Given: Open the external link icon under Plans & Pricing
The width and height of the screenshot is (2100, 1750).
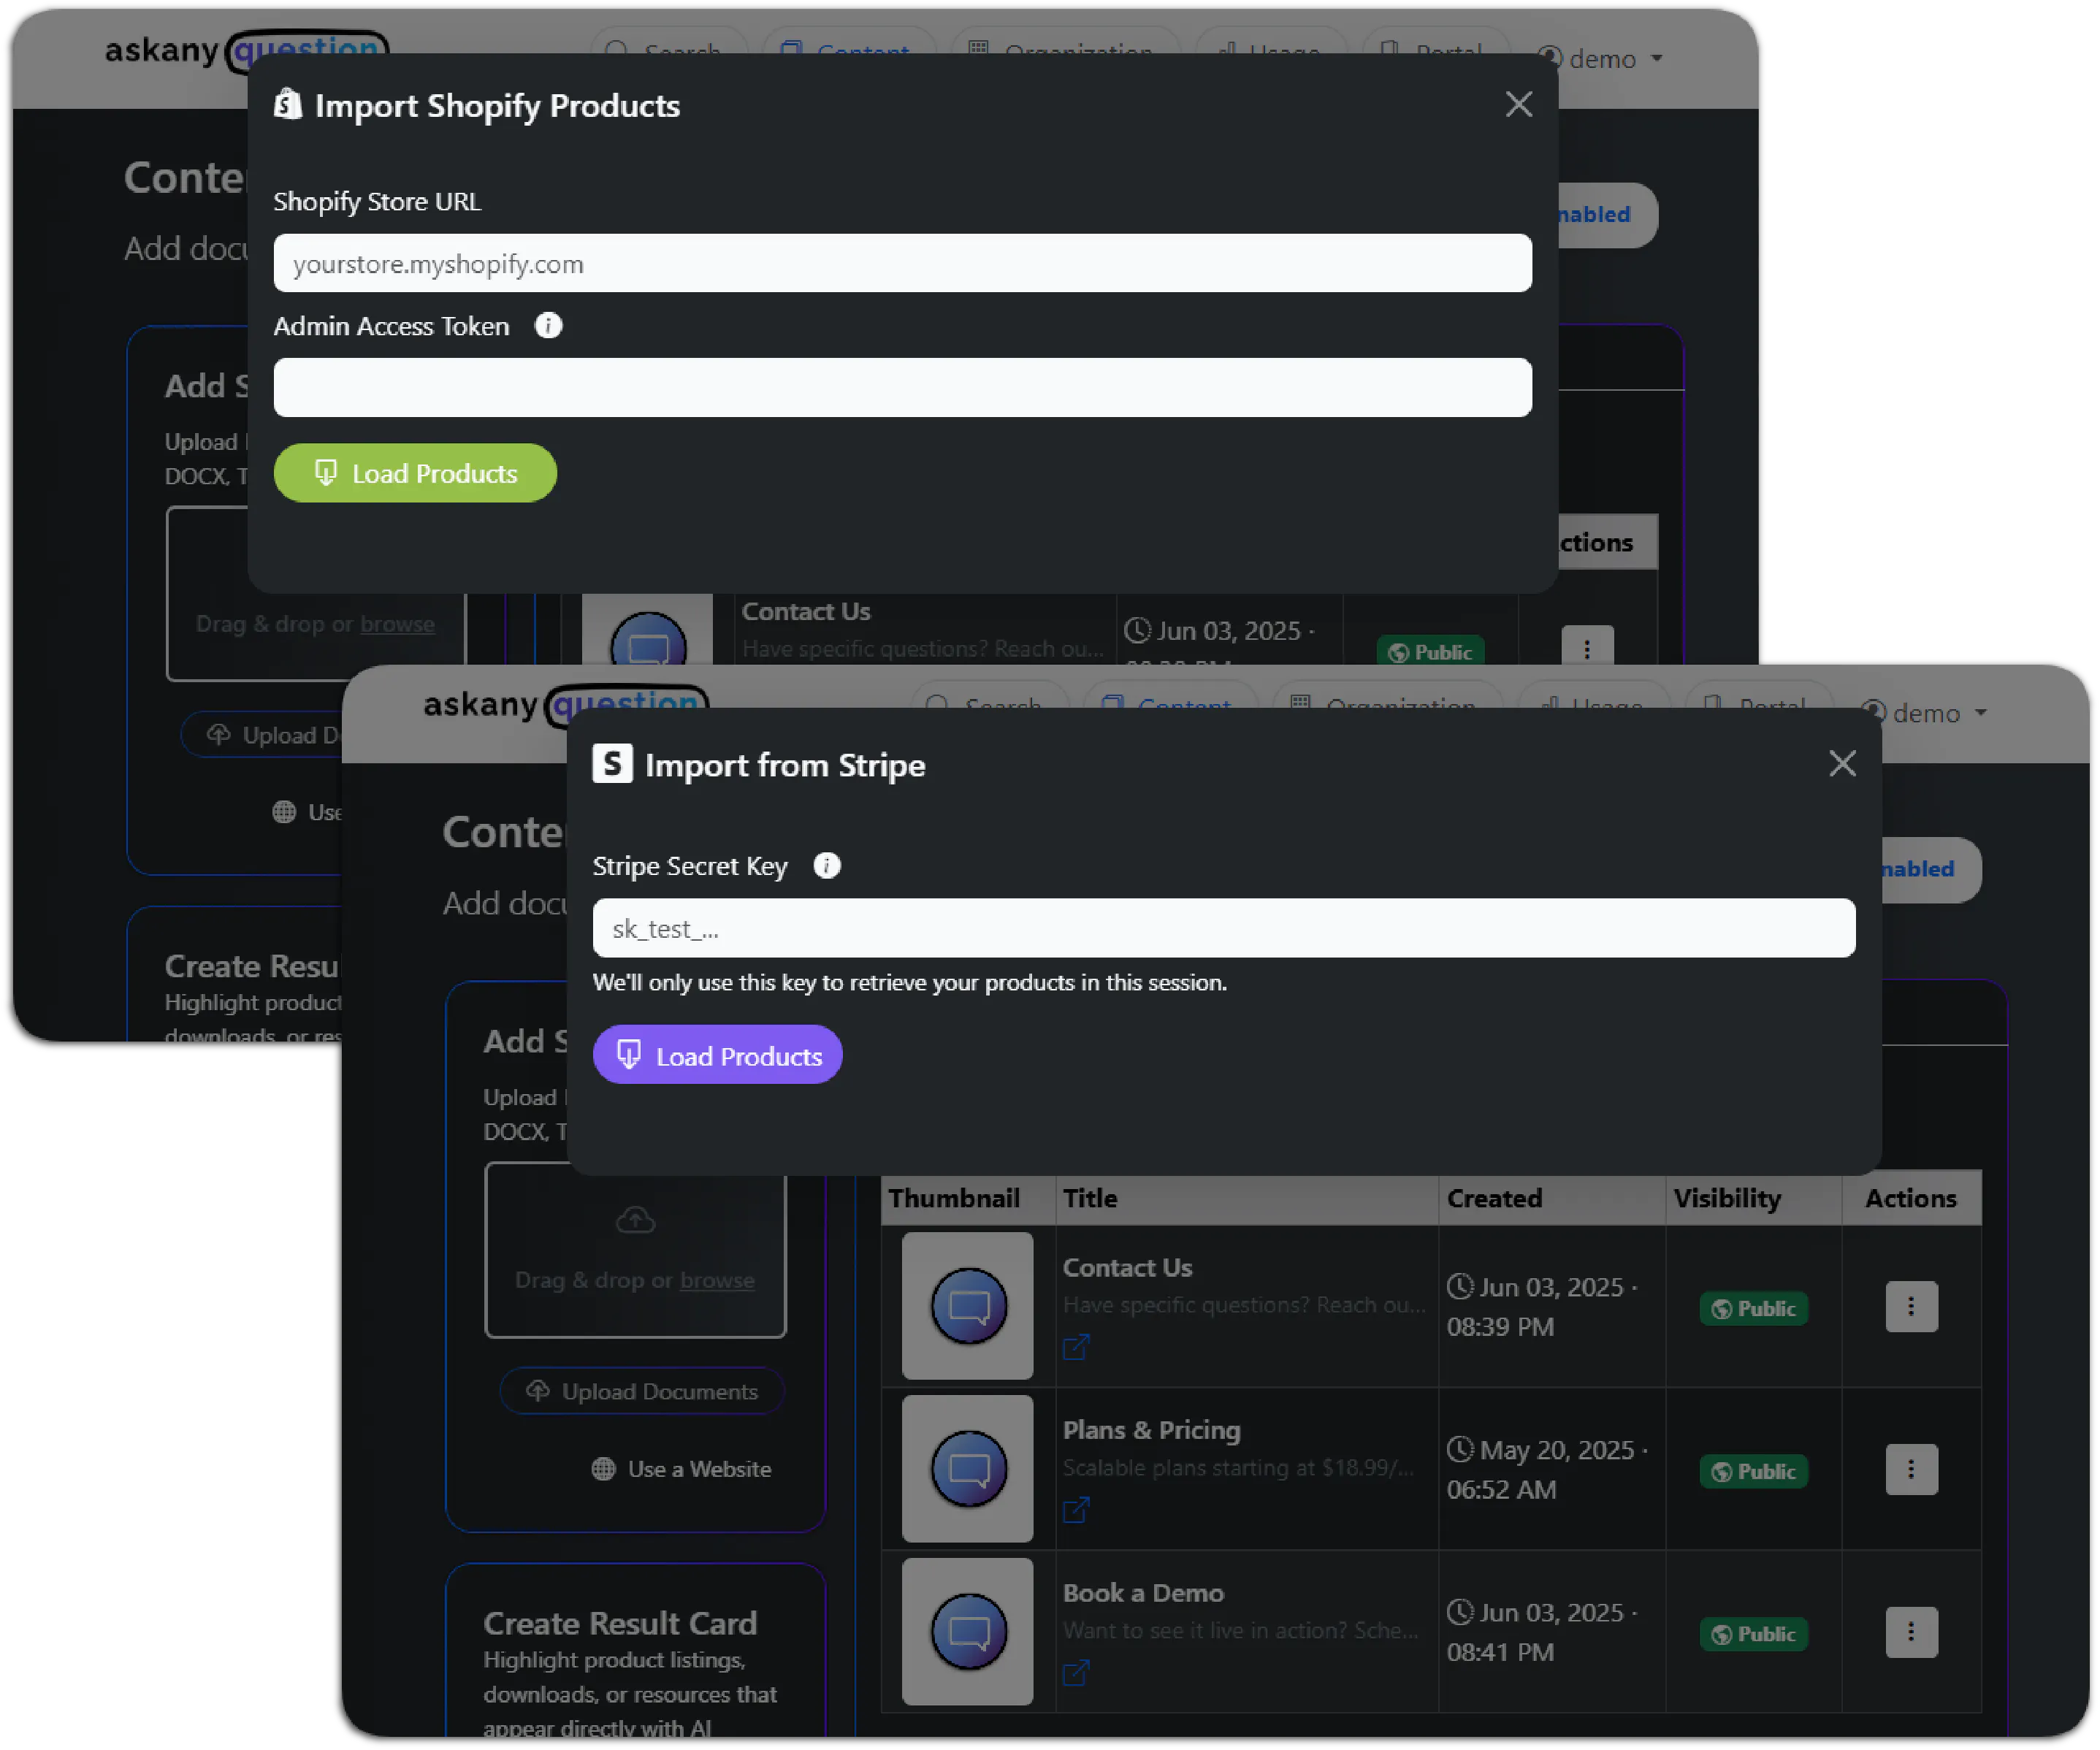Looking at the screenshot, I should point(1076,1510).
